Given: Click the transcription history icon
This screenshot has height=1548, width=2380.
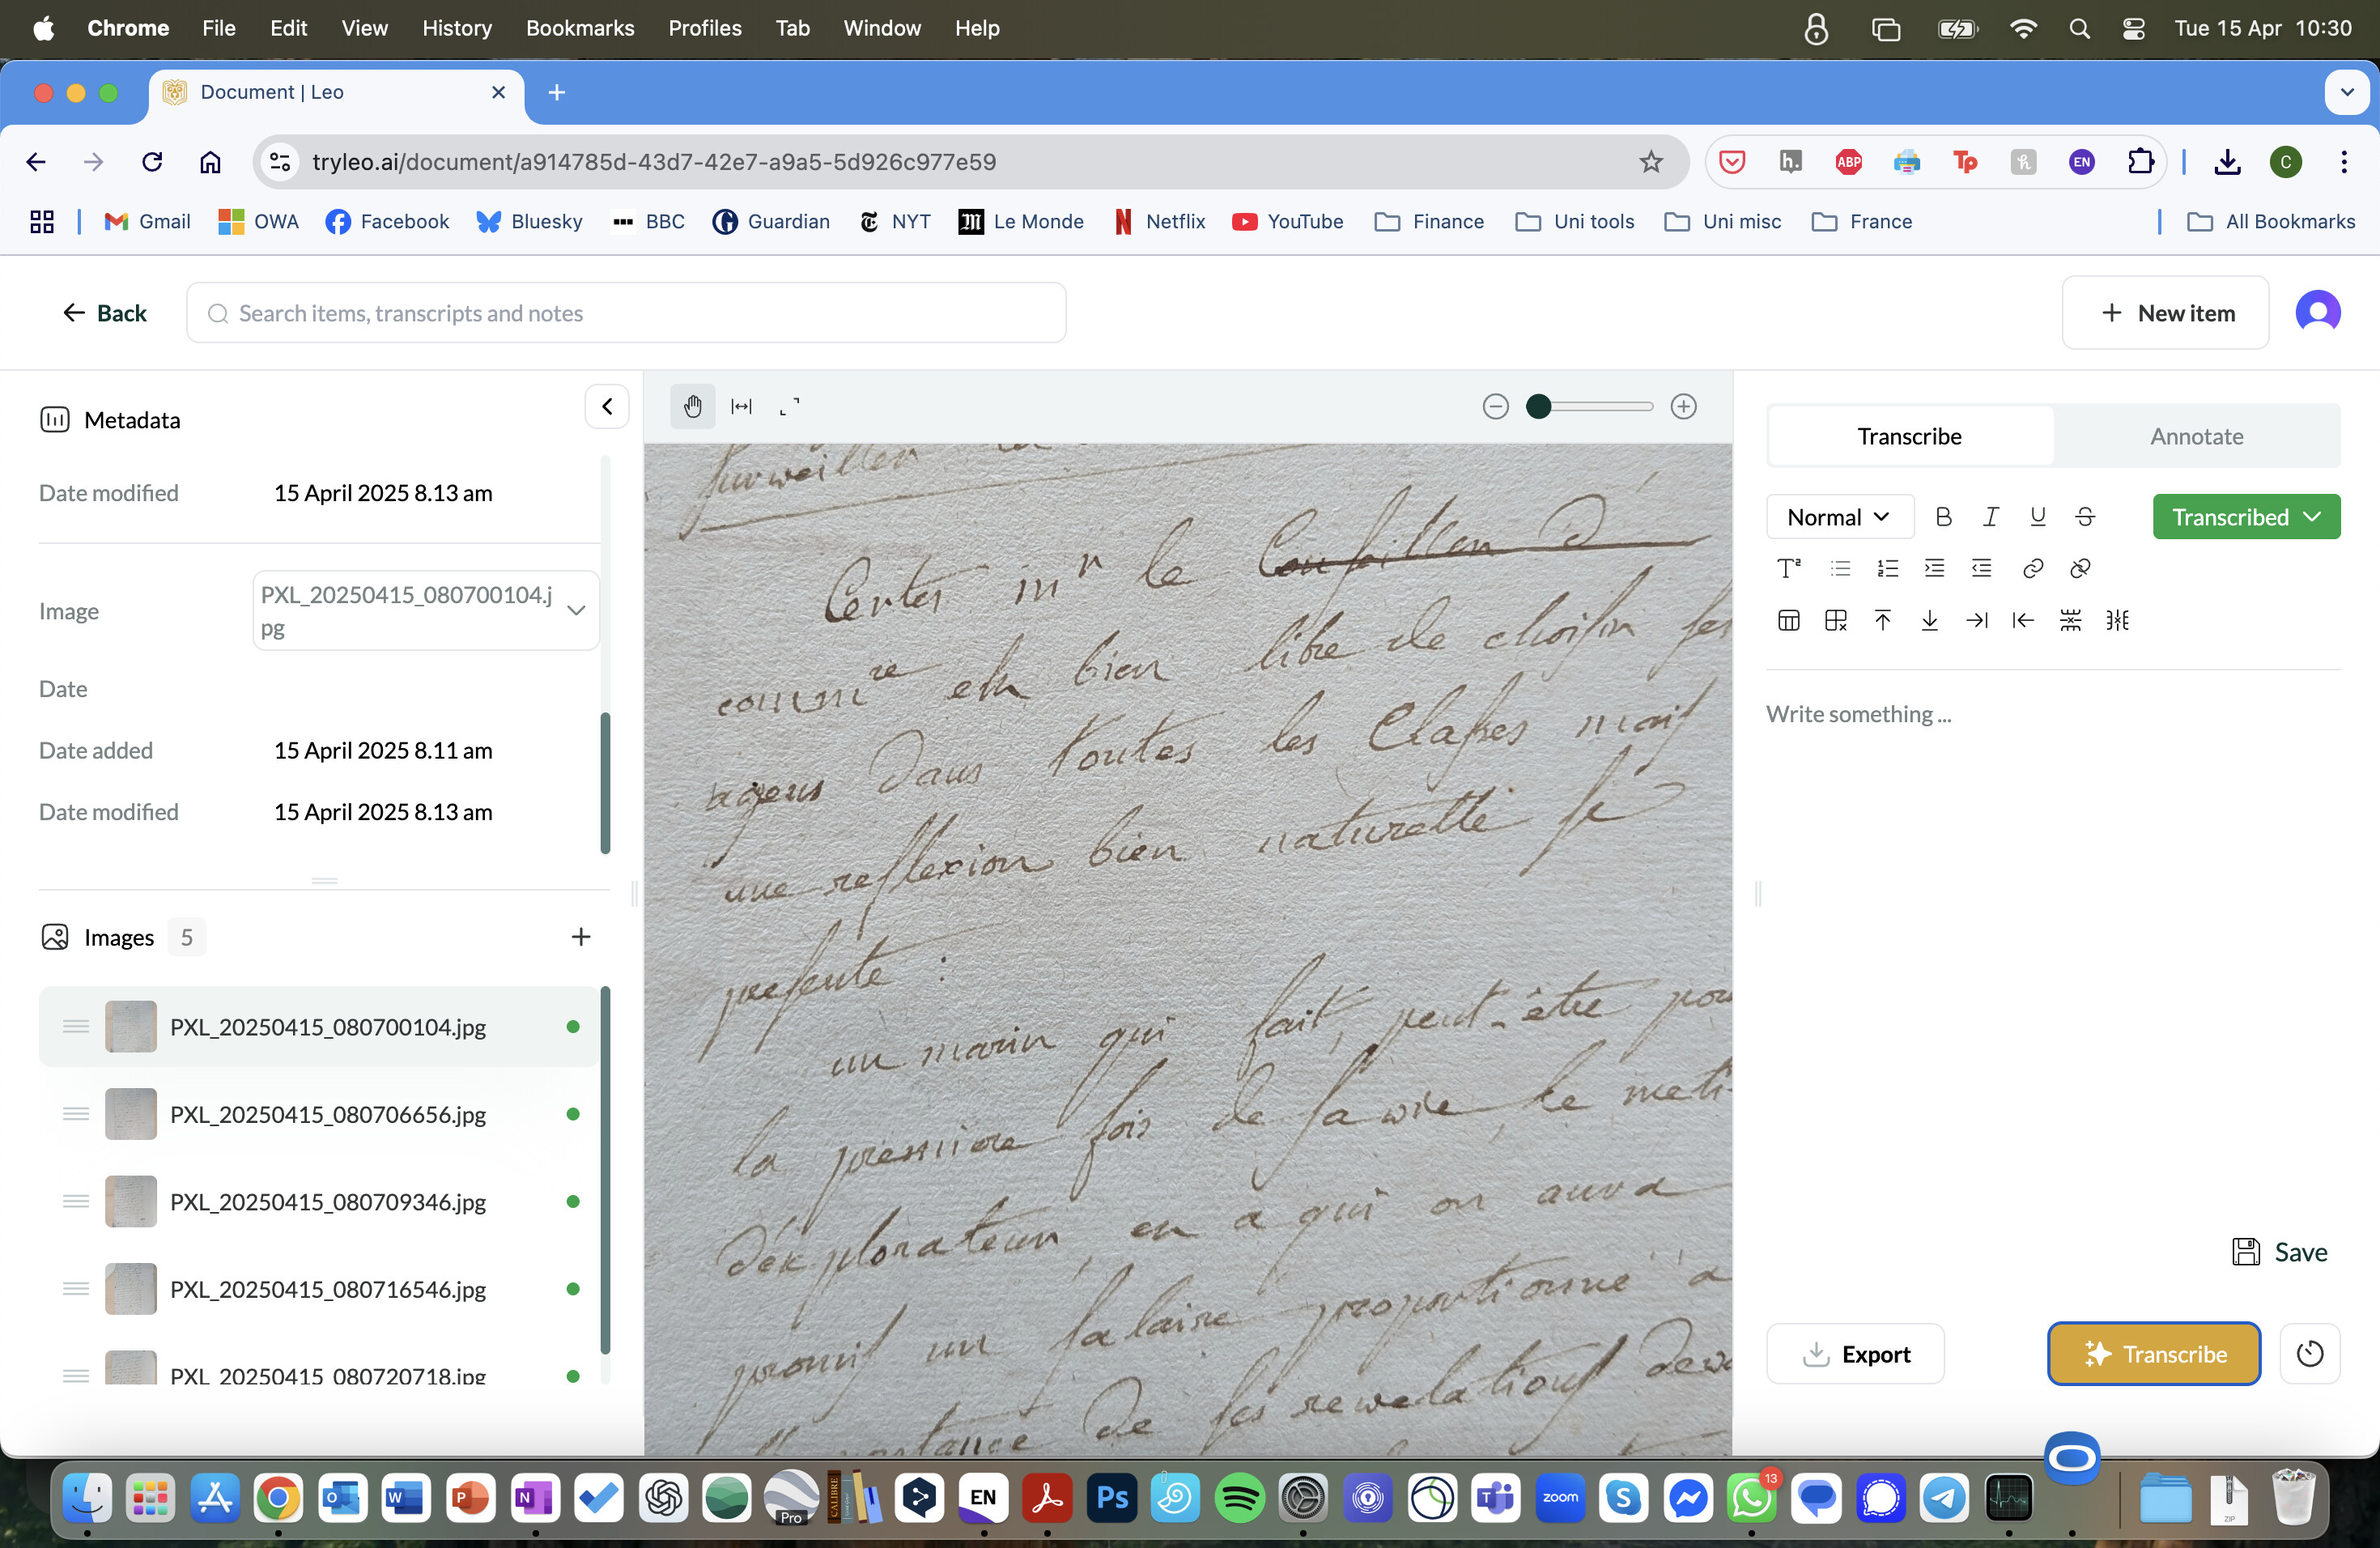Looking at the screenshot, I should pyautogui.click(x=2309, y=1354).
